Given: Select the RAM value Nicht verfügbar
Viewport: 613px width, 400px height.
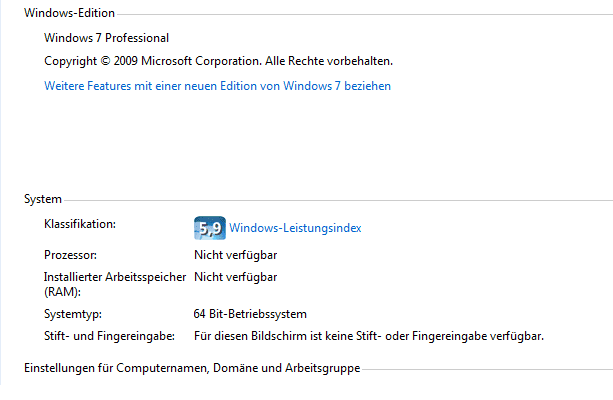Looking at the screenshot, I should (235, 277).
